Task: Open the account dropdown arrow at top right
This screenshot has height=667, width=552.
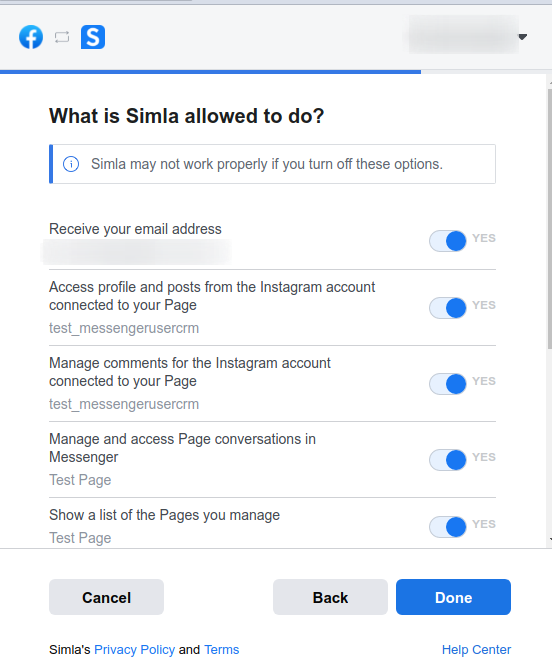Action: 523,37
